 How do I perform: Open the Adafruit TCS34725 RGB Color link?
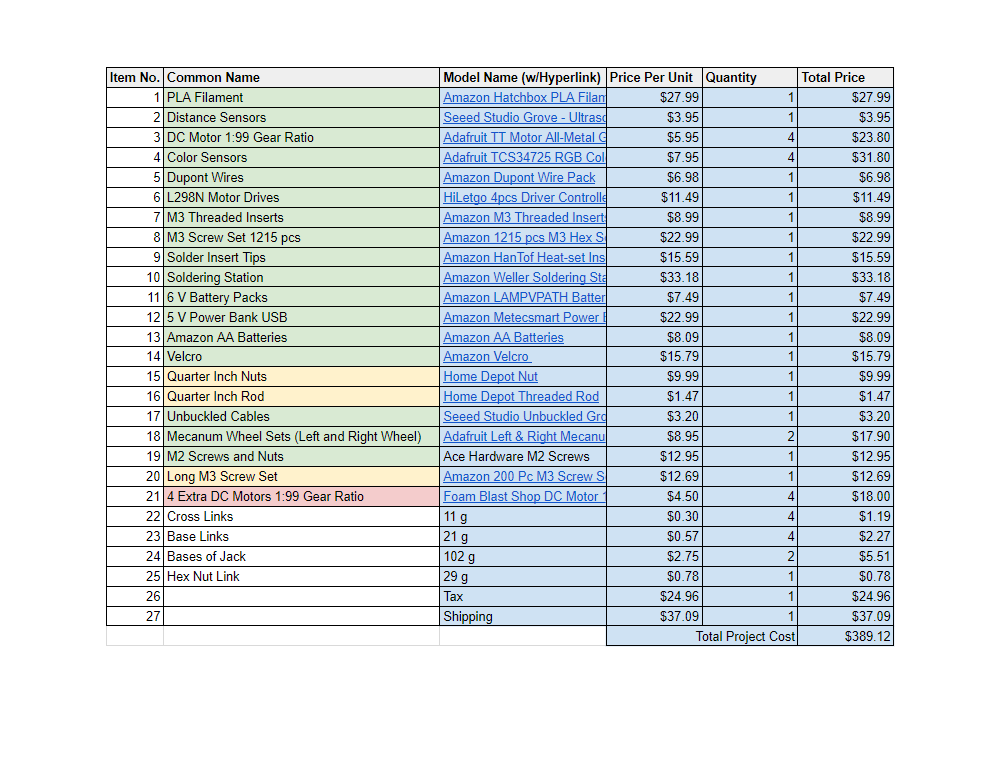point(524,157)
